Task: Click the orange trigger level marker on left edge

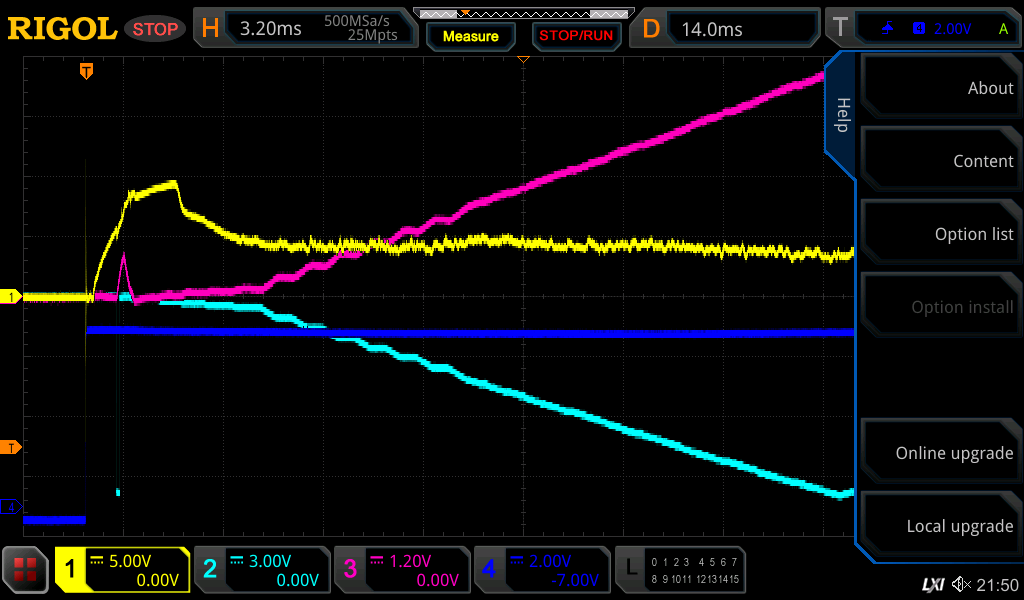Action: [x=11, y=447]
